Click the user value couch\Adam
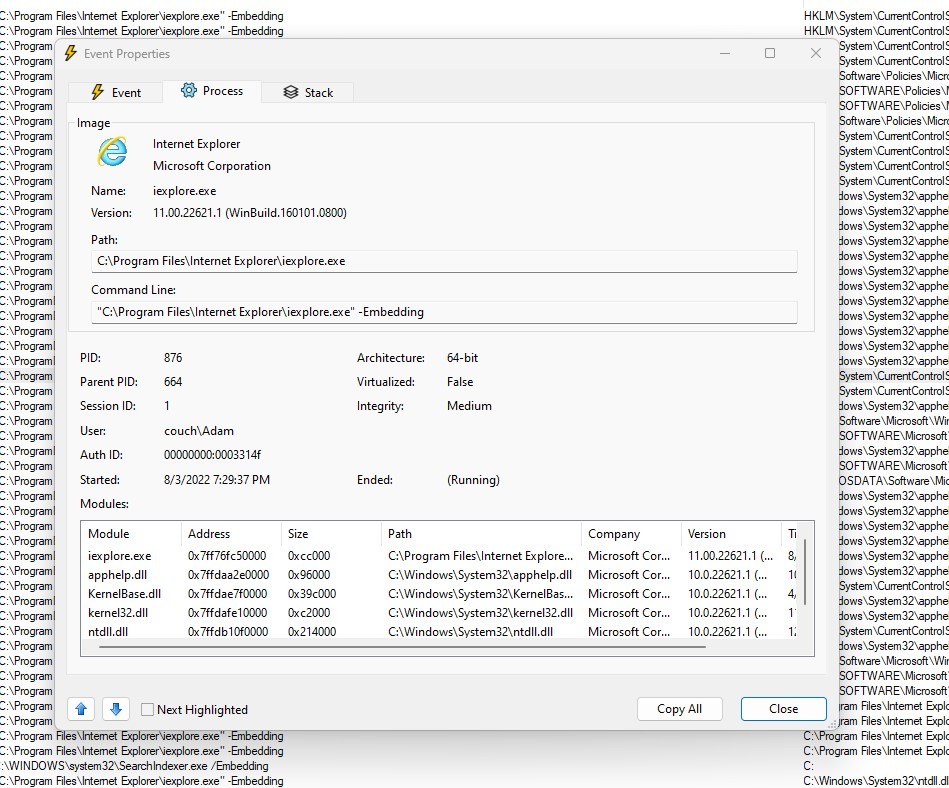 pyautogui.click(x=199, y=431)
